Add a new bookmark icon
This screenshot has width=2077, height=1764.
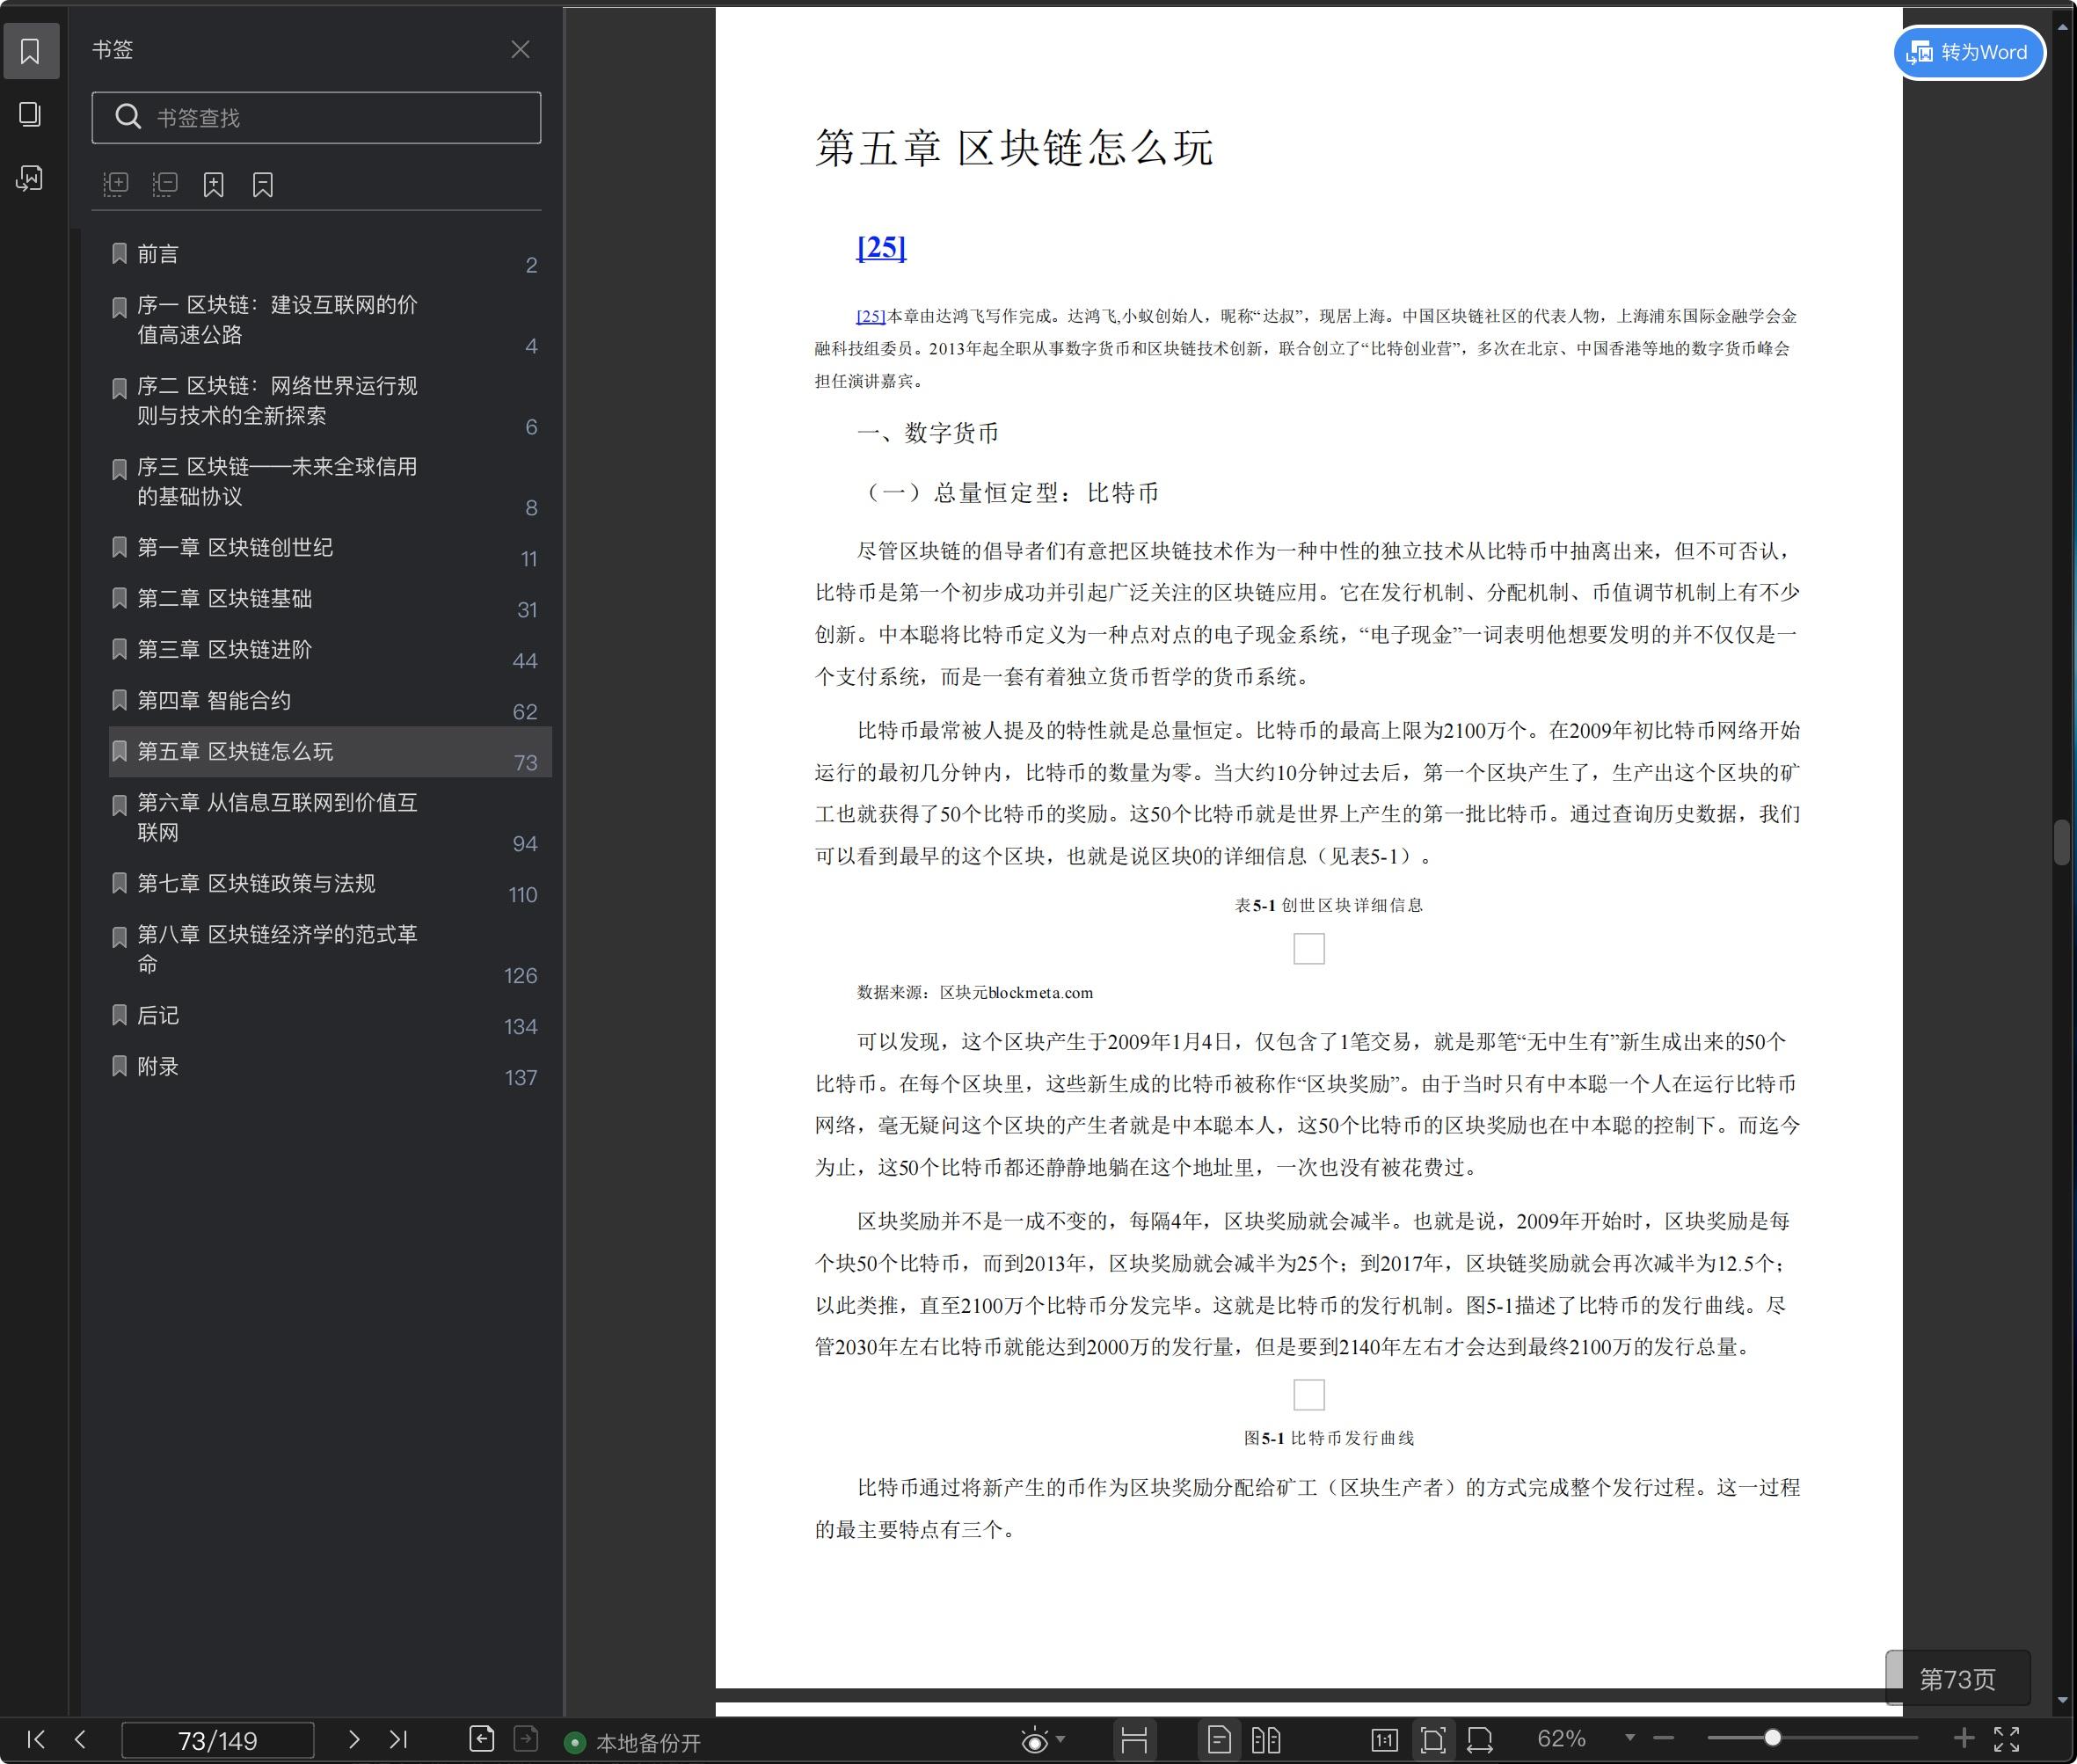(214, 184)
